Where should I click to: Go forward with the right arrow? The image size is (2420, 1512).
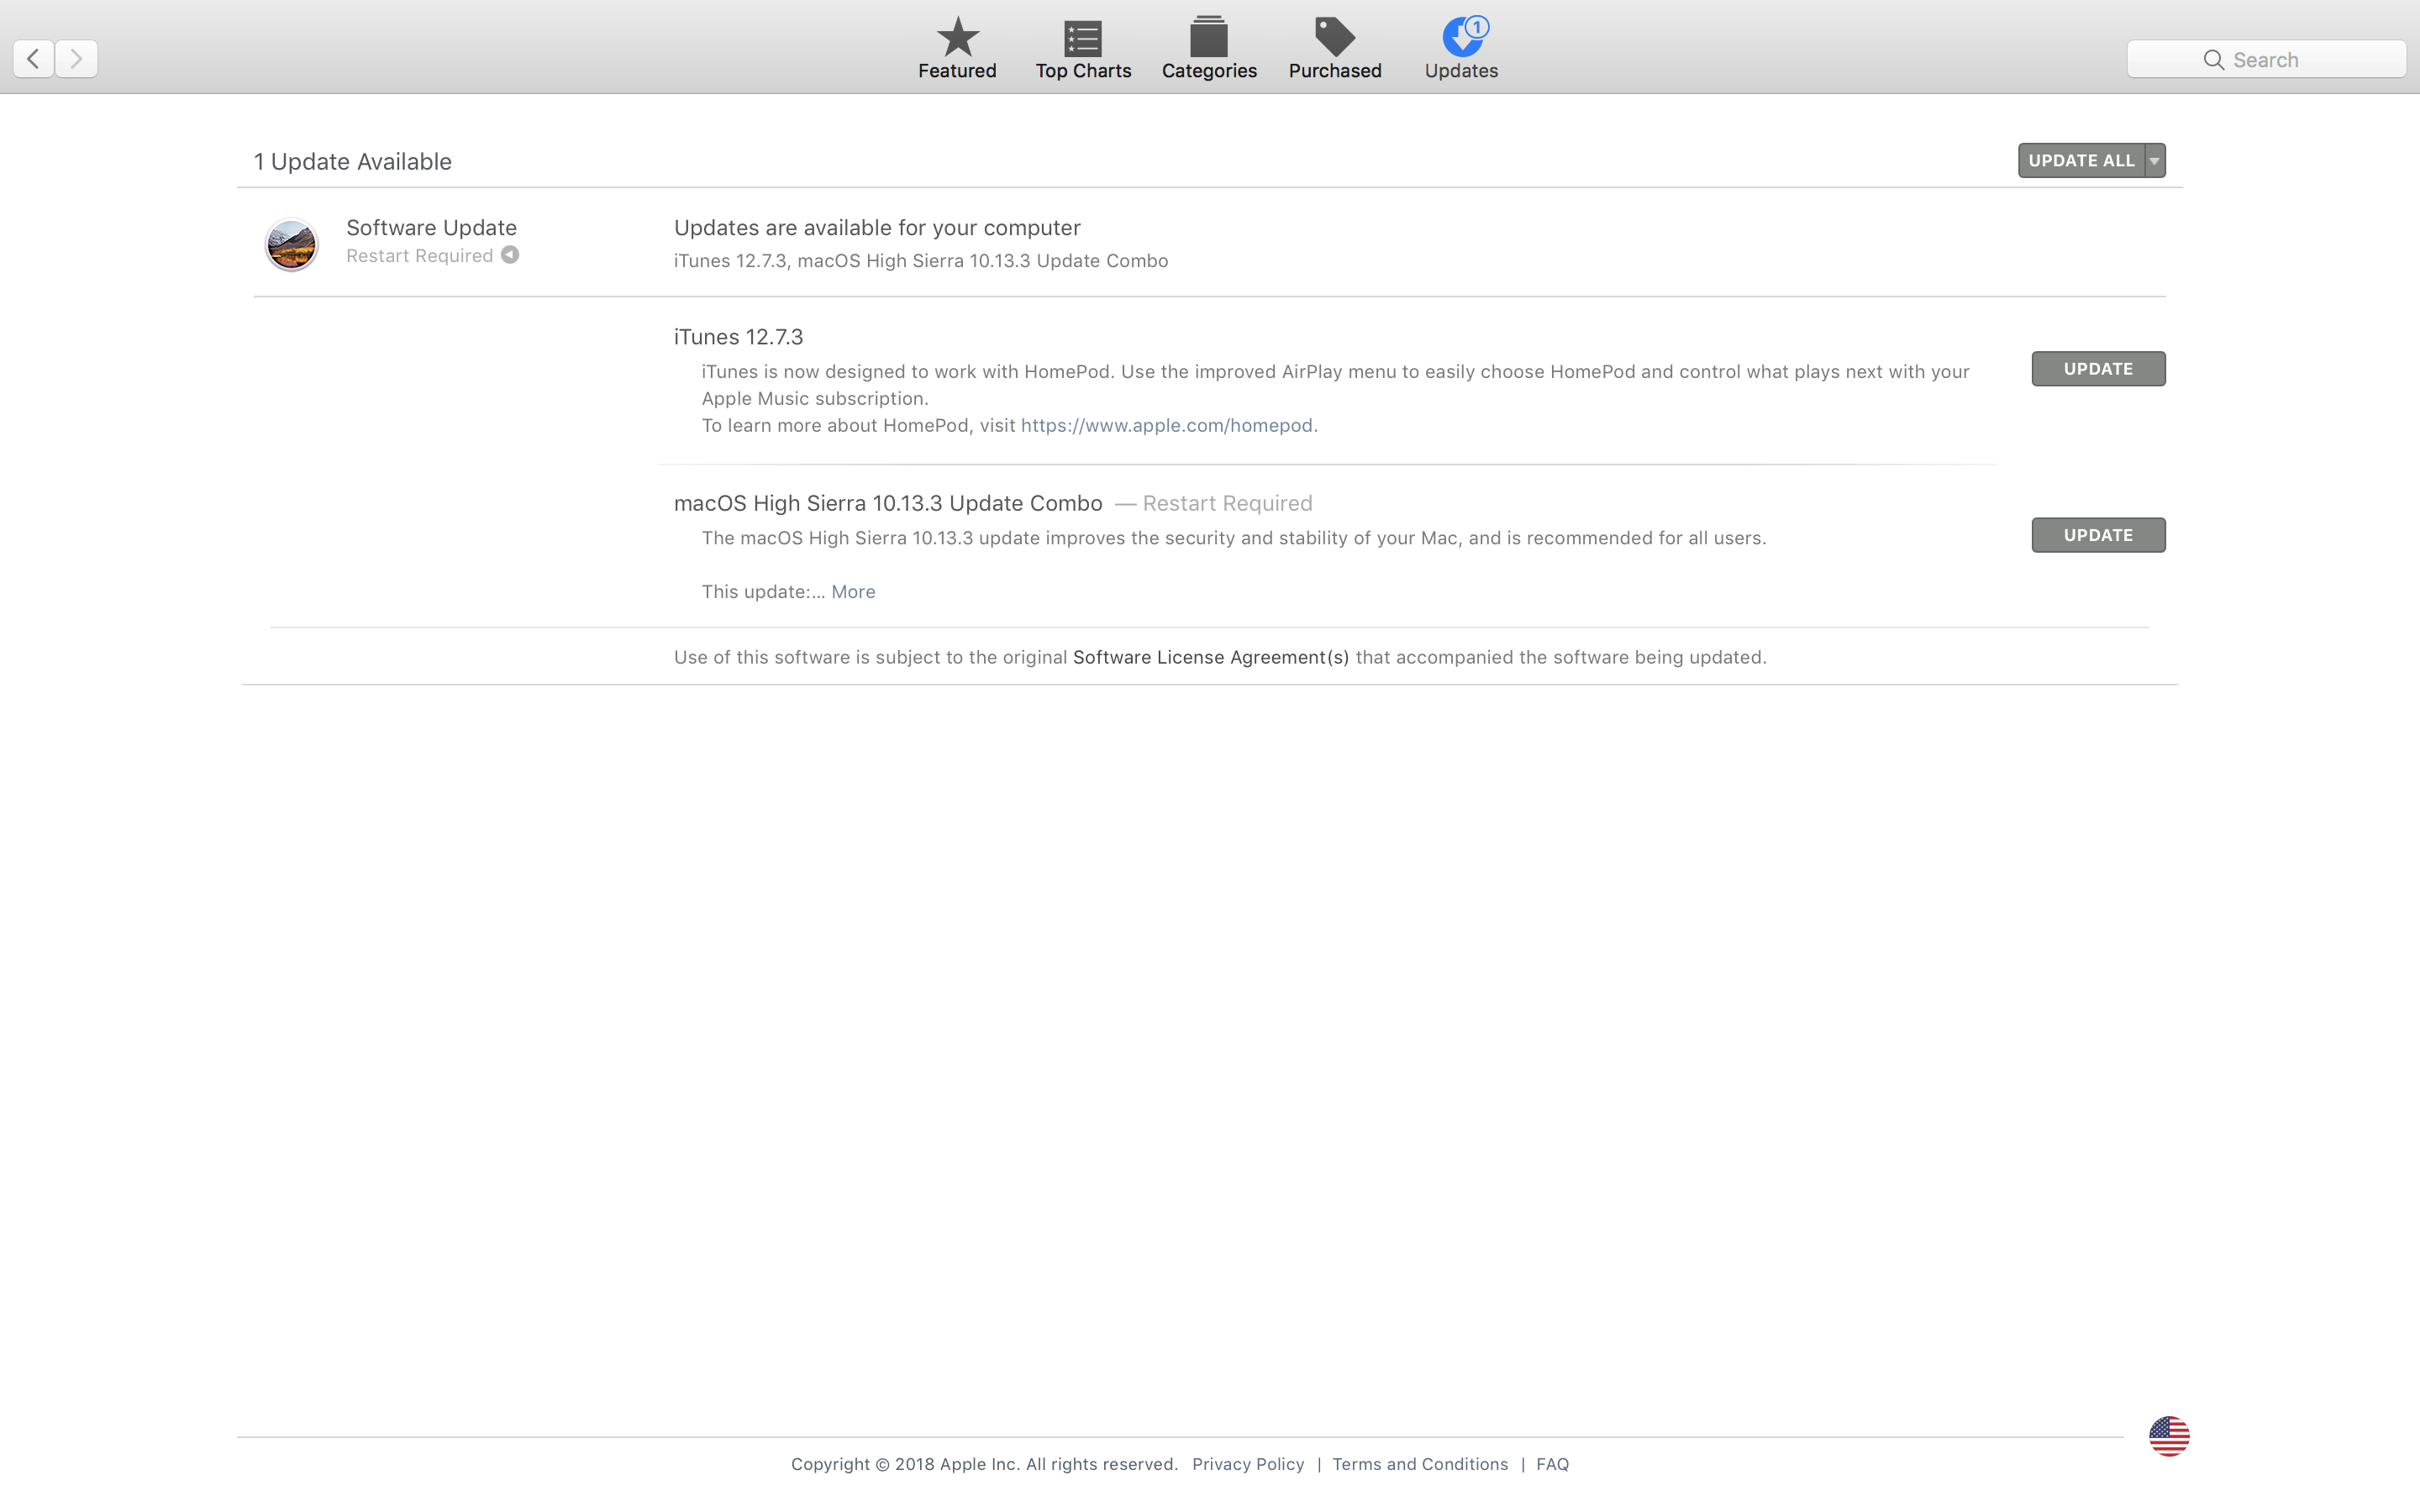76,58
